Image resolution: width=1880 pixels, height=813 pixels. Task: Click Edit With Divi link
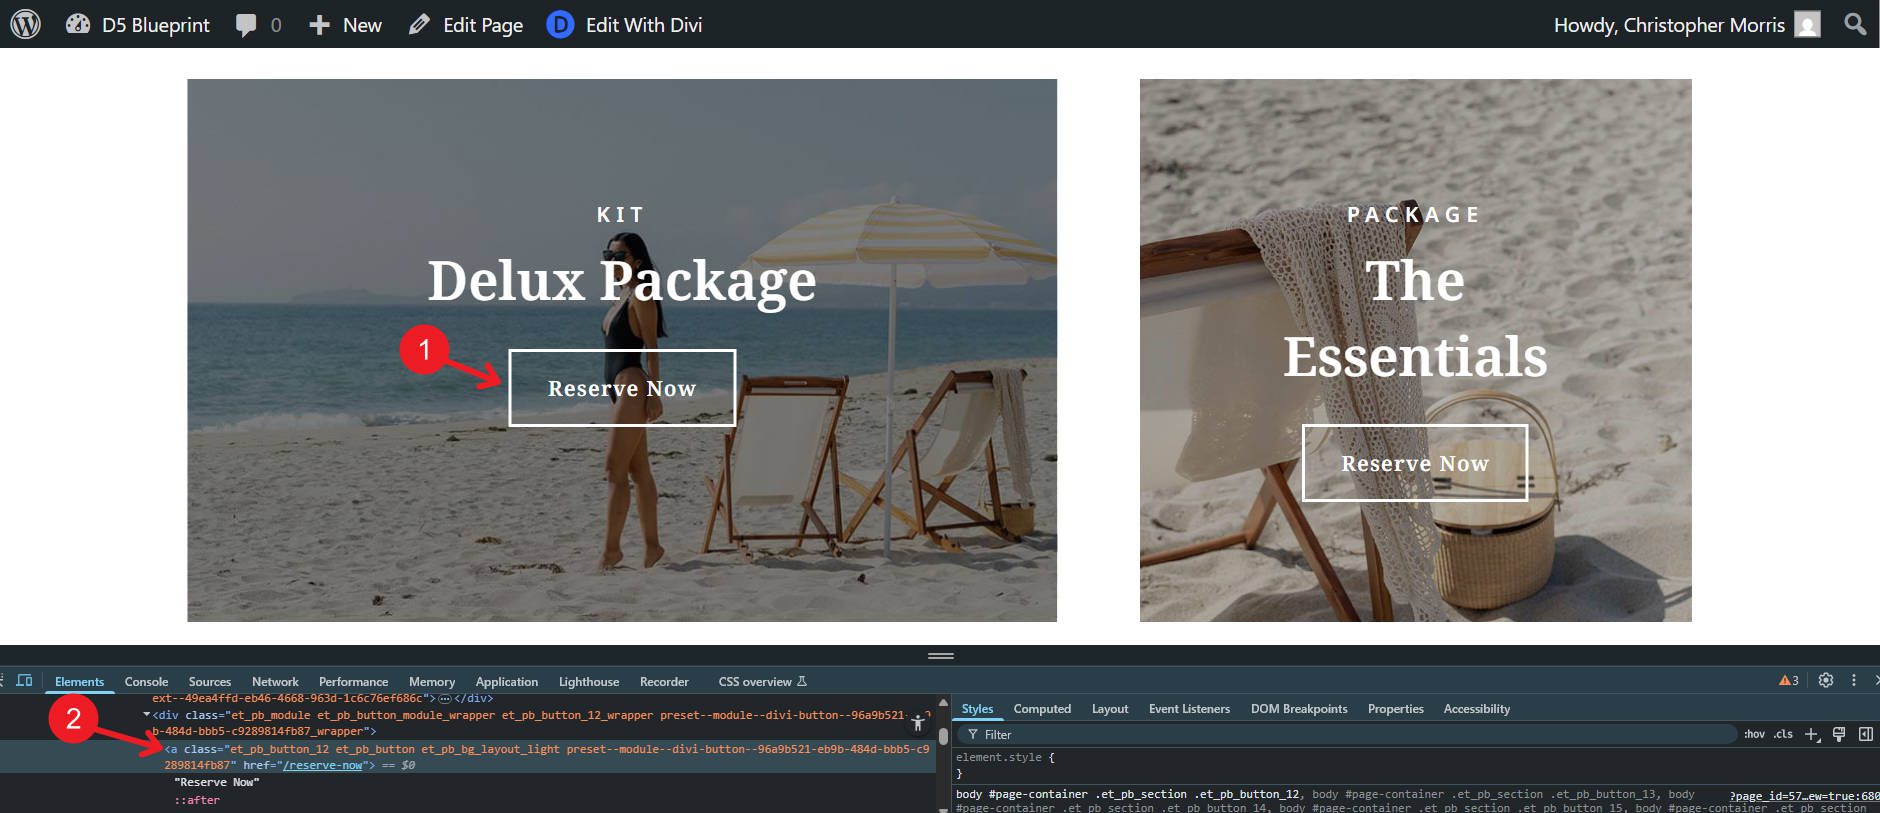point(625,25)
